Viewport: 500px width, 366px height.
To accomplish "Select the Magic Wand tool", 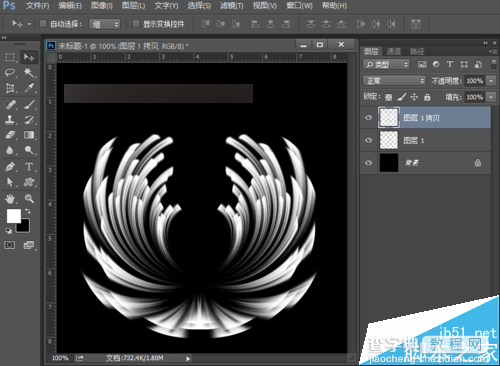I will 29,72.
